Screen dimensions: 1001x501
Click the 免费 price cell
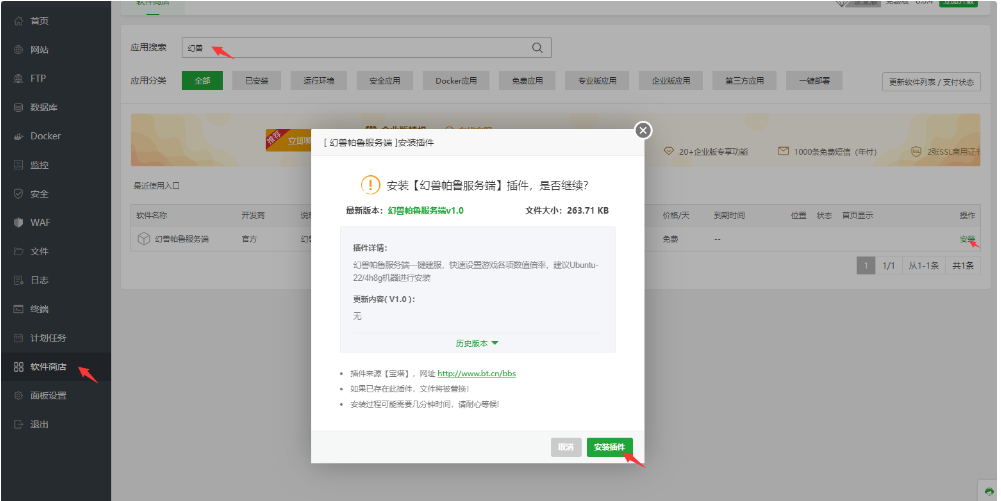click(x=670, y=239)
